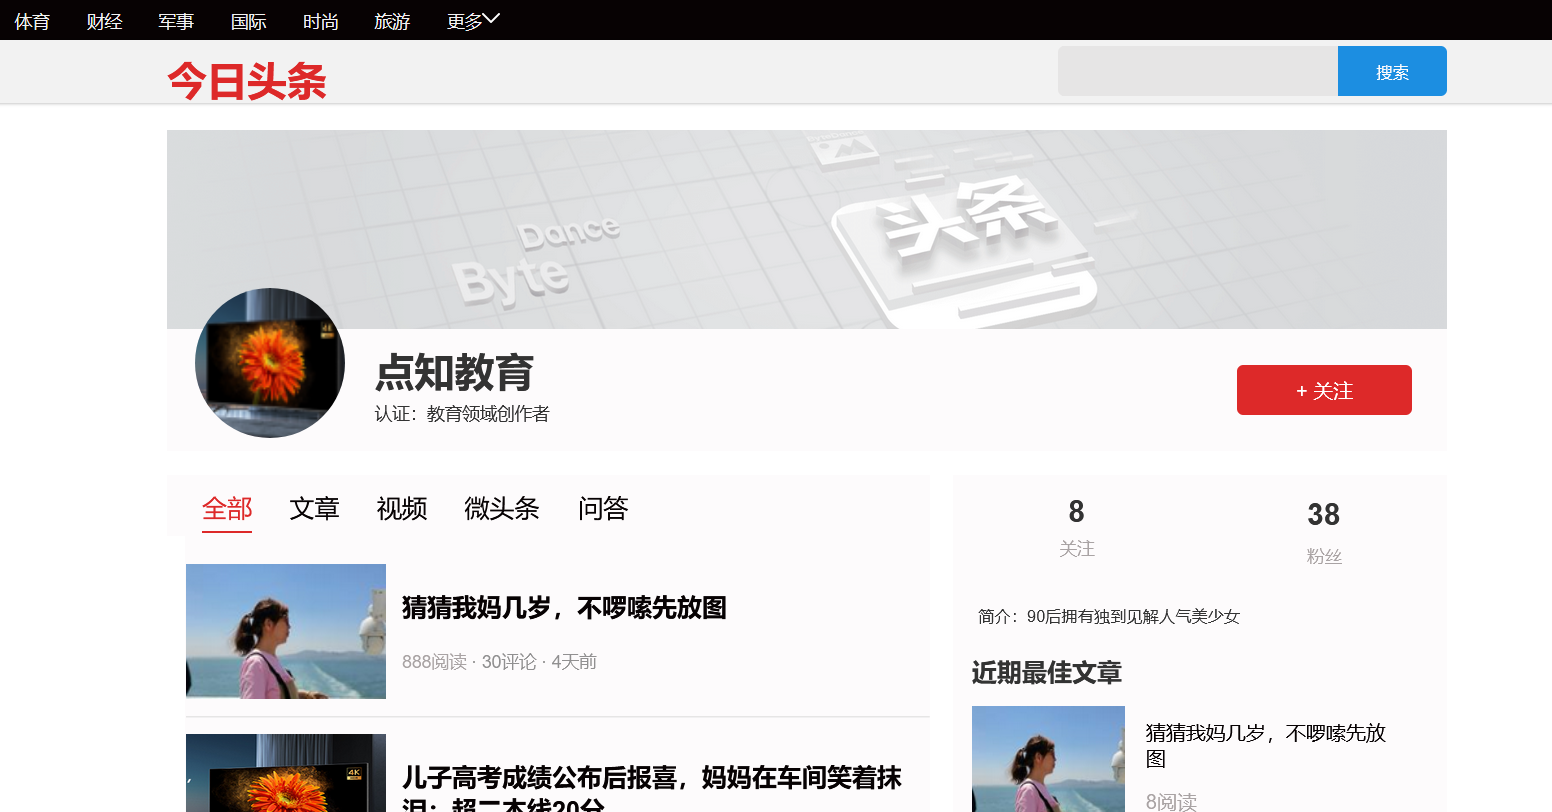Switch to the 视频 tab
The image size is (1552, 812).
coord(402,509)
